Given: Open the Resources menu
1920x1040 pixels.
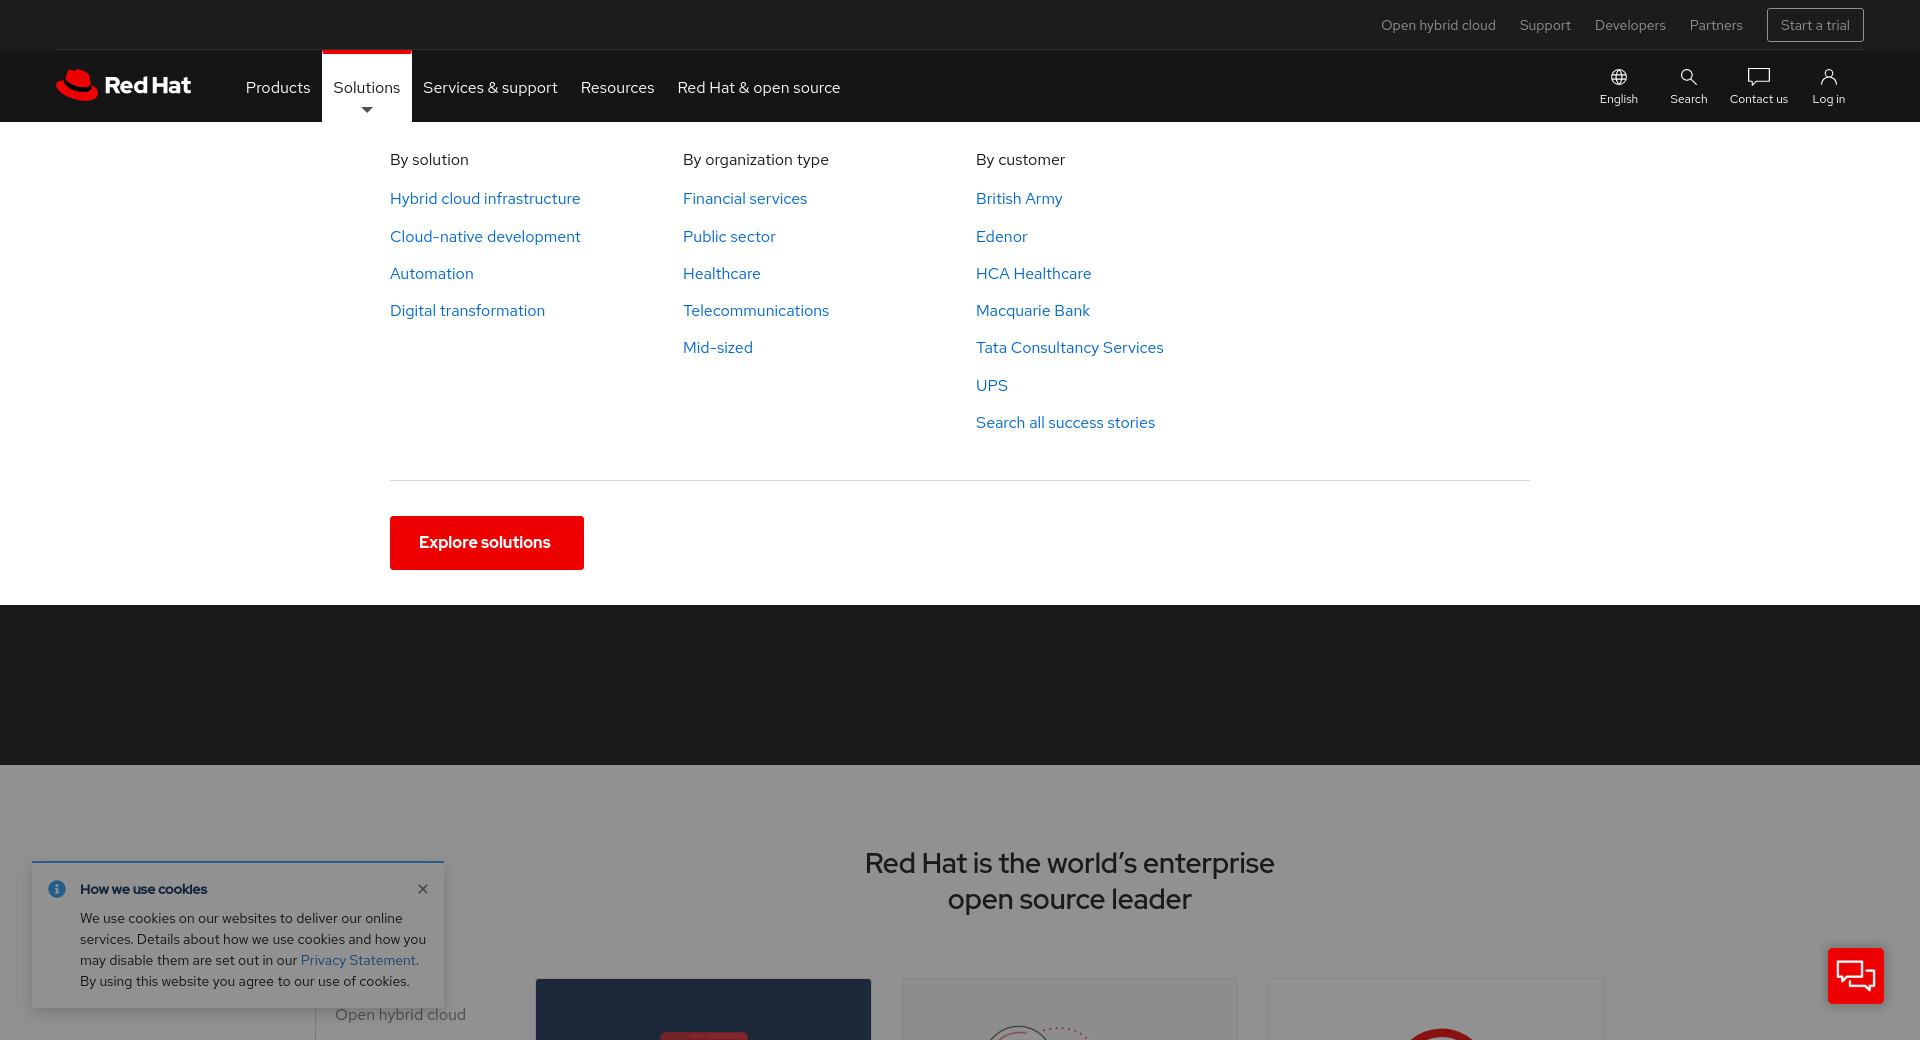Looking at the screenshot, I should point(617,88).
